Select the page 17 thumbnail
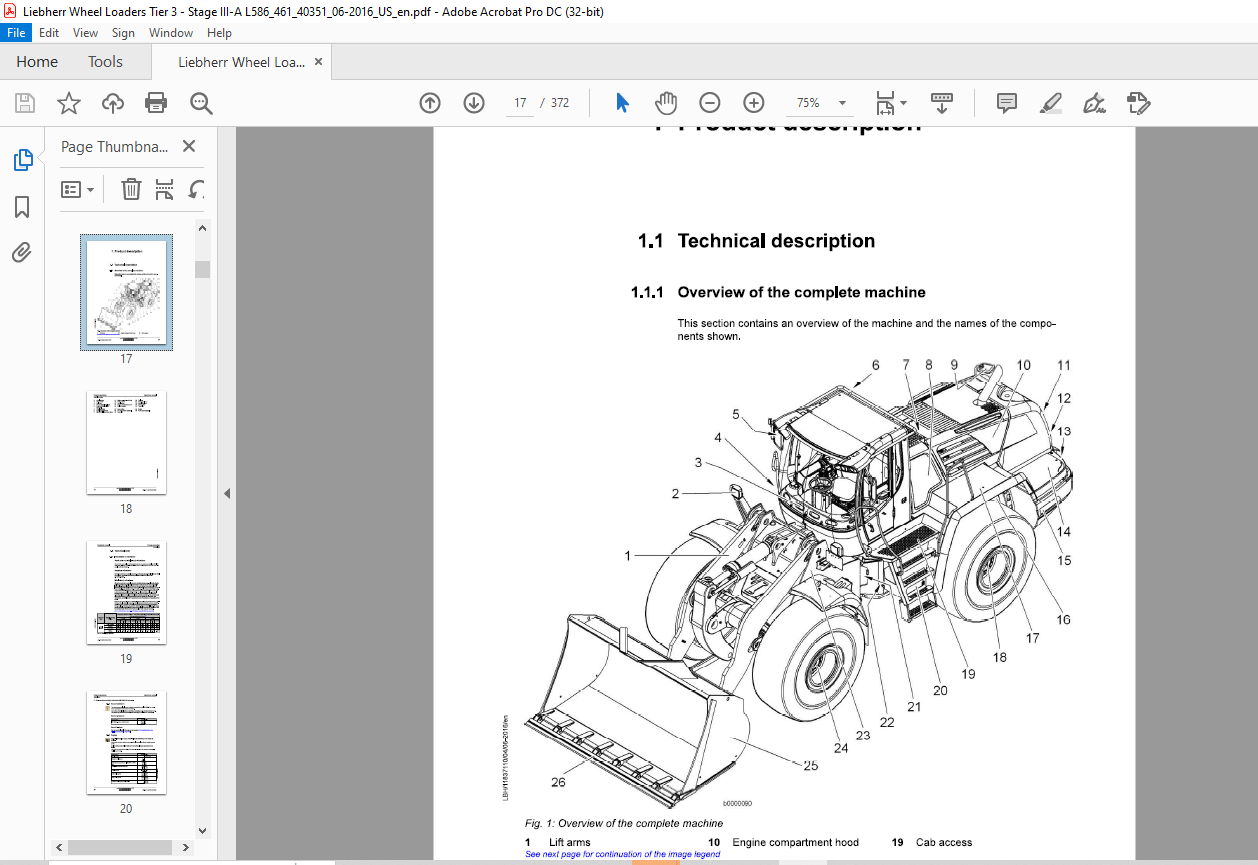 [x=126, y=292]
